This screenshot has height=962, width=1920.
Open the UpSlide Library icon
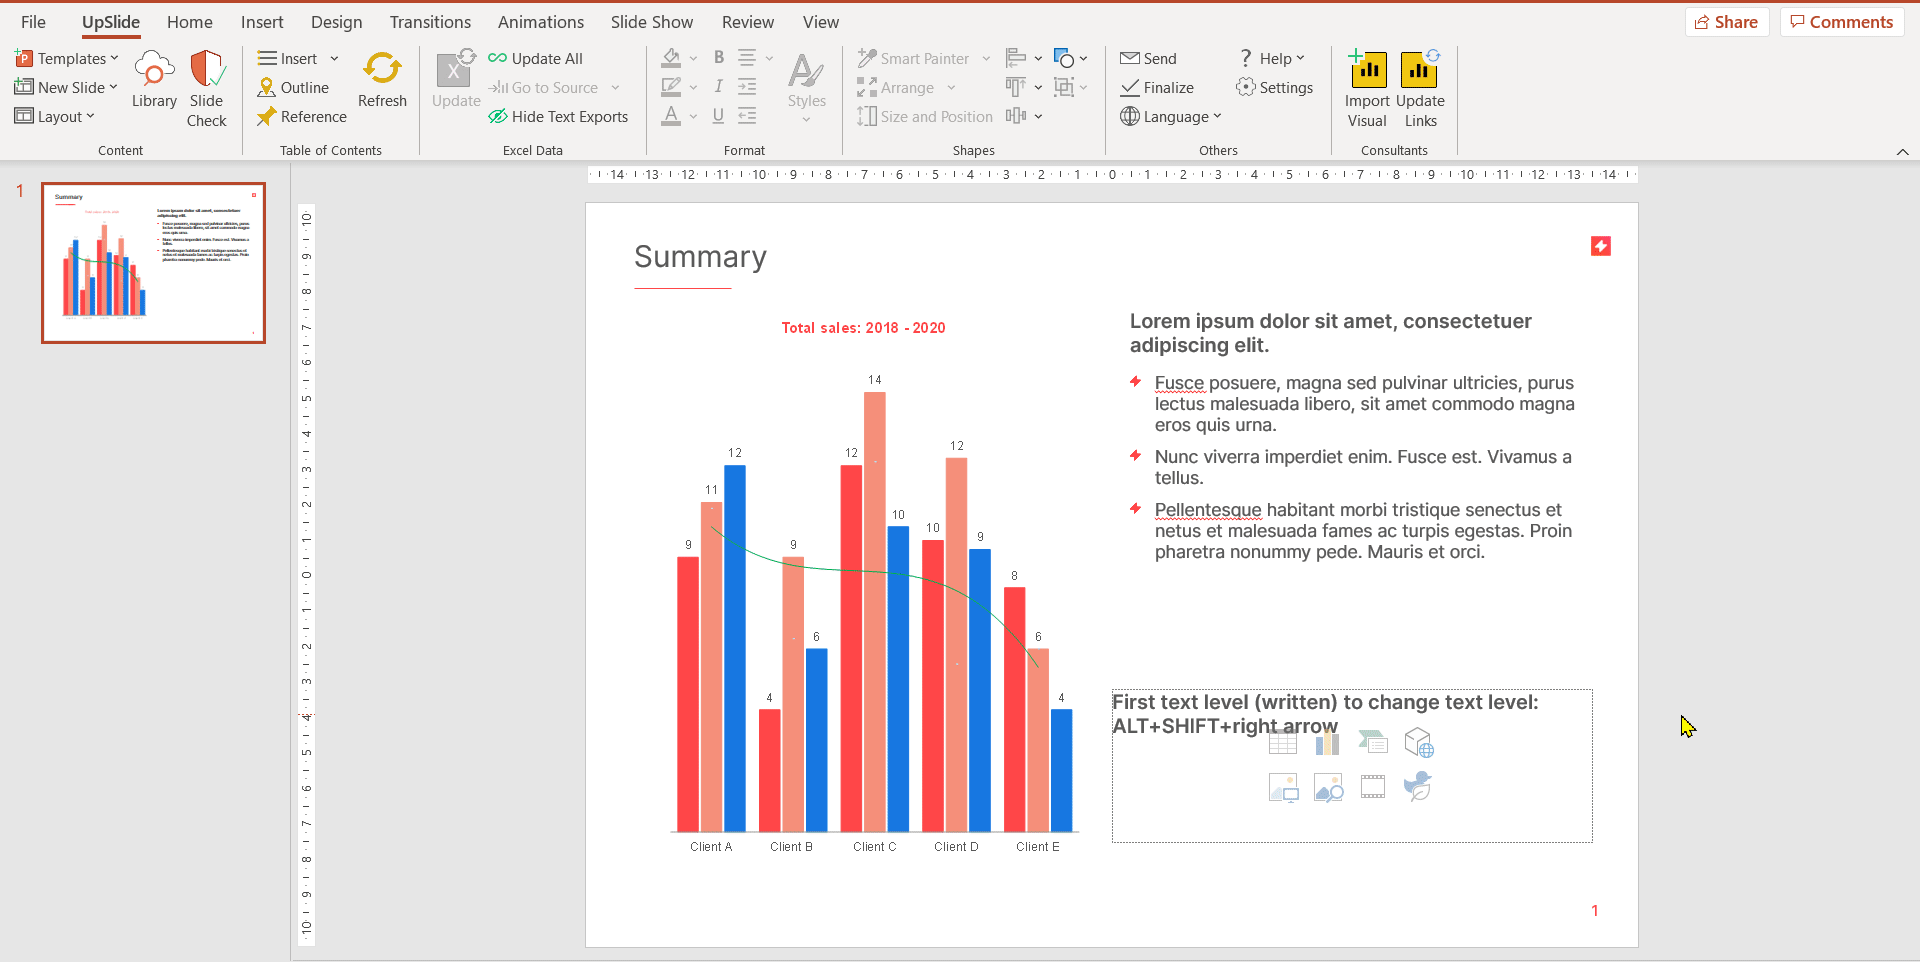154,79
